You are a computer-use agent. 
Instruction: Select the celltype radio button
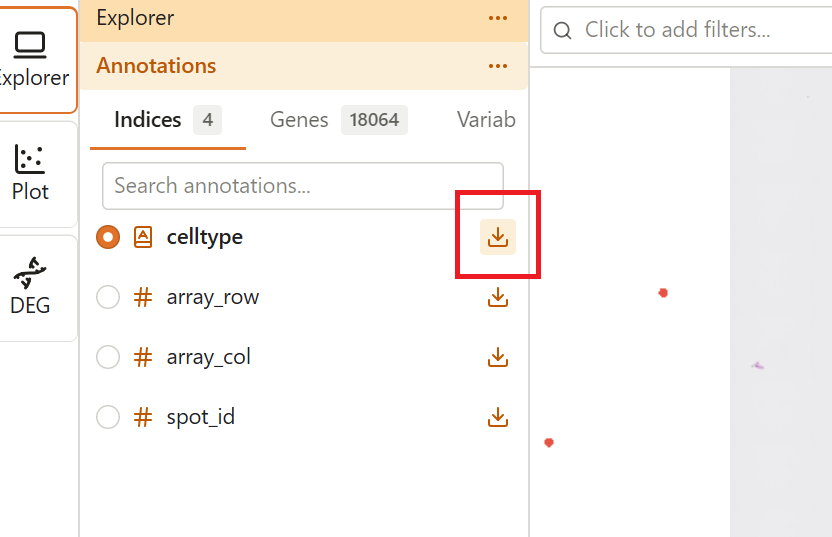point(108,237)
